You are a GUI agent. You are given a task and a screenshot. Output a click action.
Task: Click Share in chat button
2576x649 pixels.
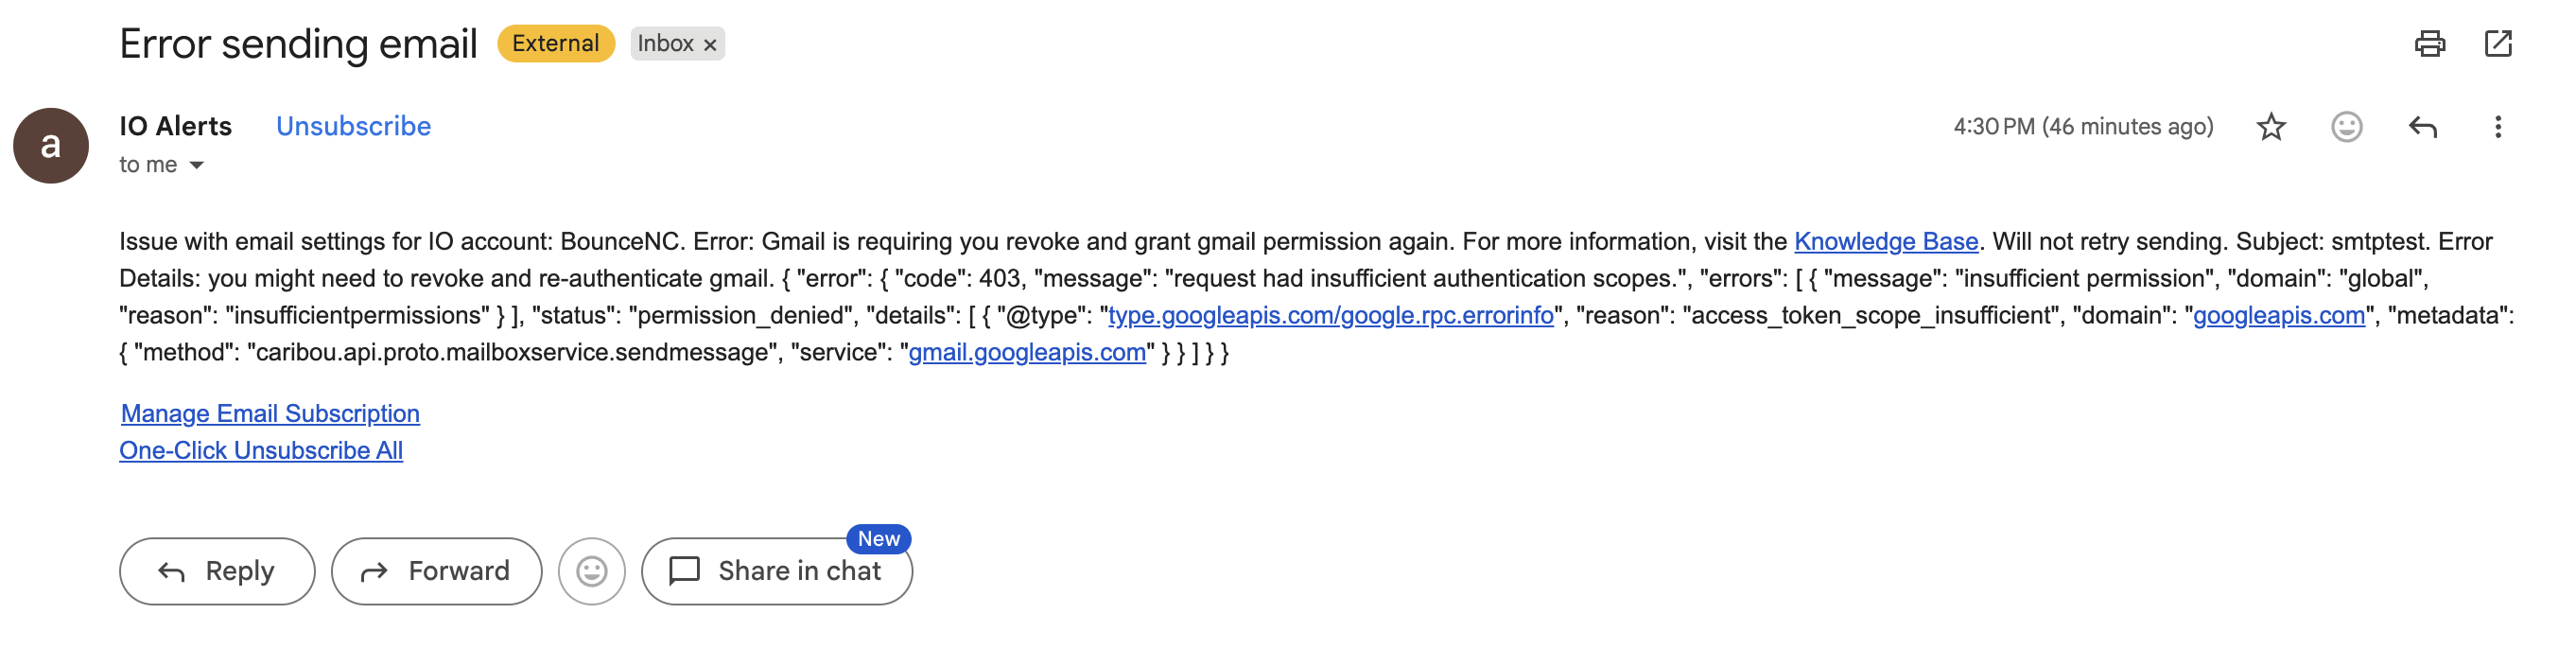click(777, 571)
